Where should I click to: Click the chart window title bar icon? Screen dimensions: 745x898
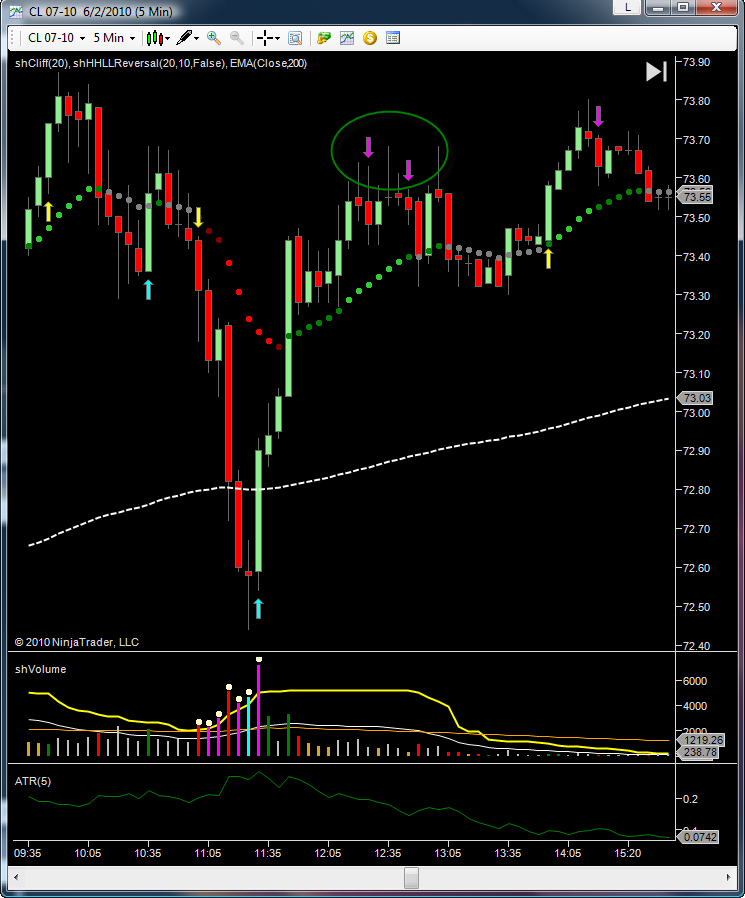coord(16,11)
